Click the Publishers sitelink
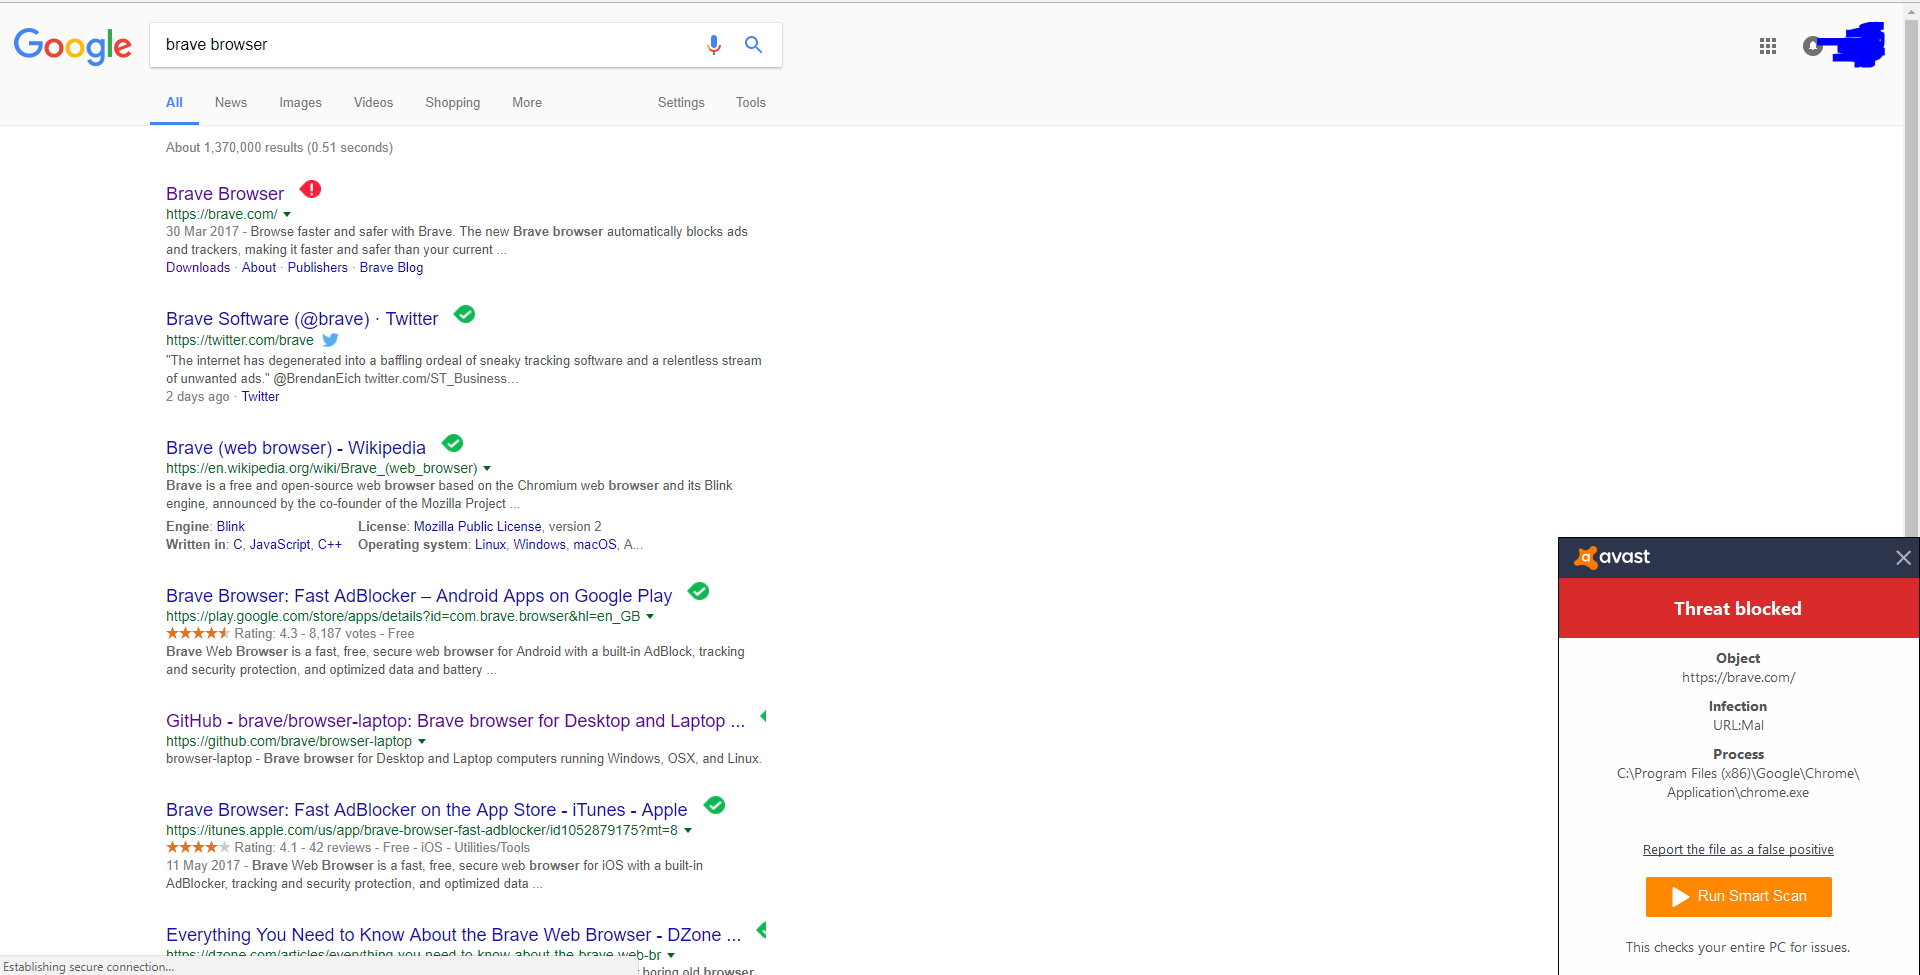The width and height of the screenshot is (1920, 975). pyautogui.click(x=318, y=268)
